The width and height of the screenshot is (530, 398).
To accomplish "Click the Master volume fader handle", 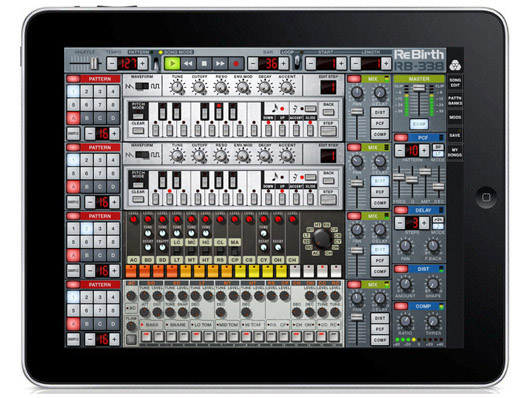I will [419, 88].
